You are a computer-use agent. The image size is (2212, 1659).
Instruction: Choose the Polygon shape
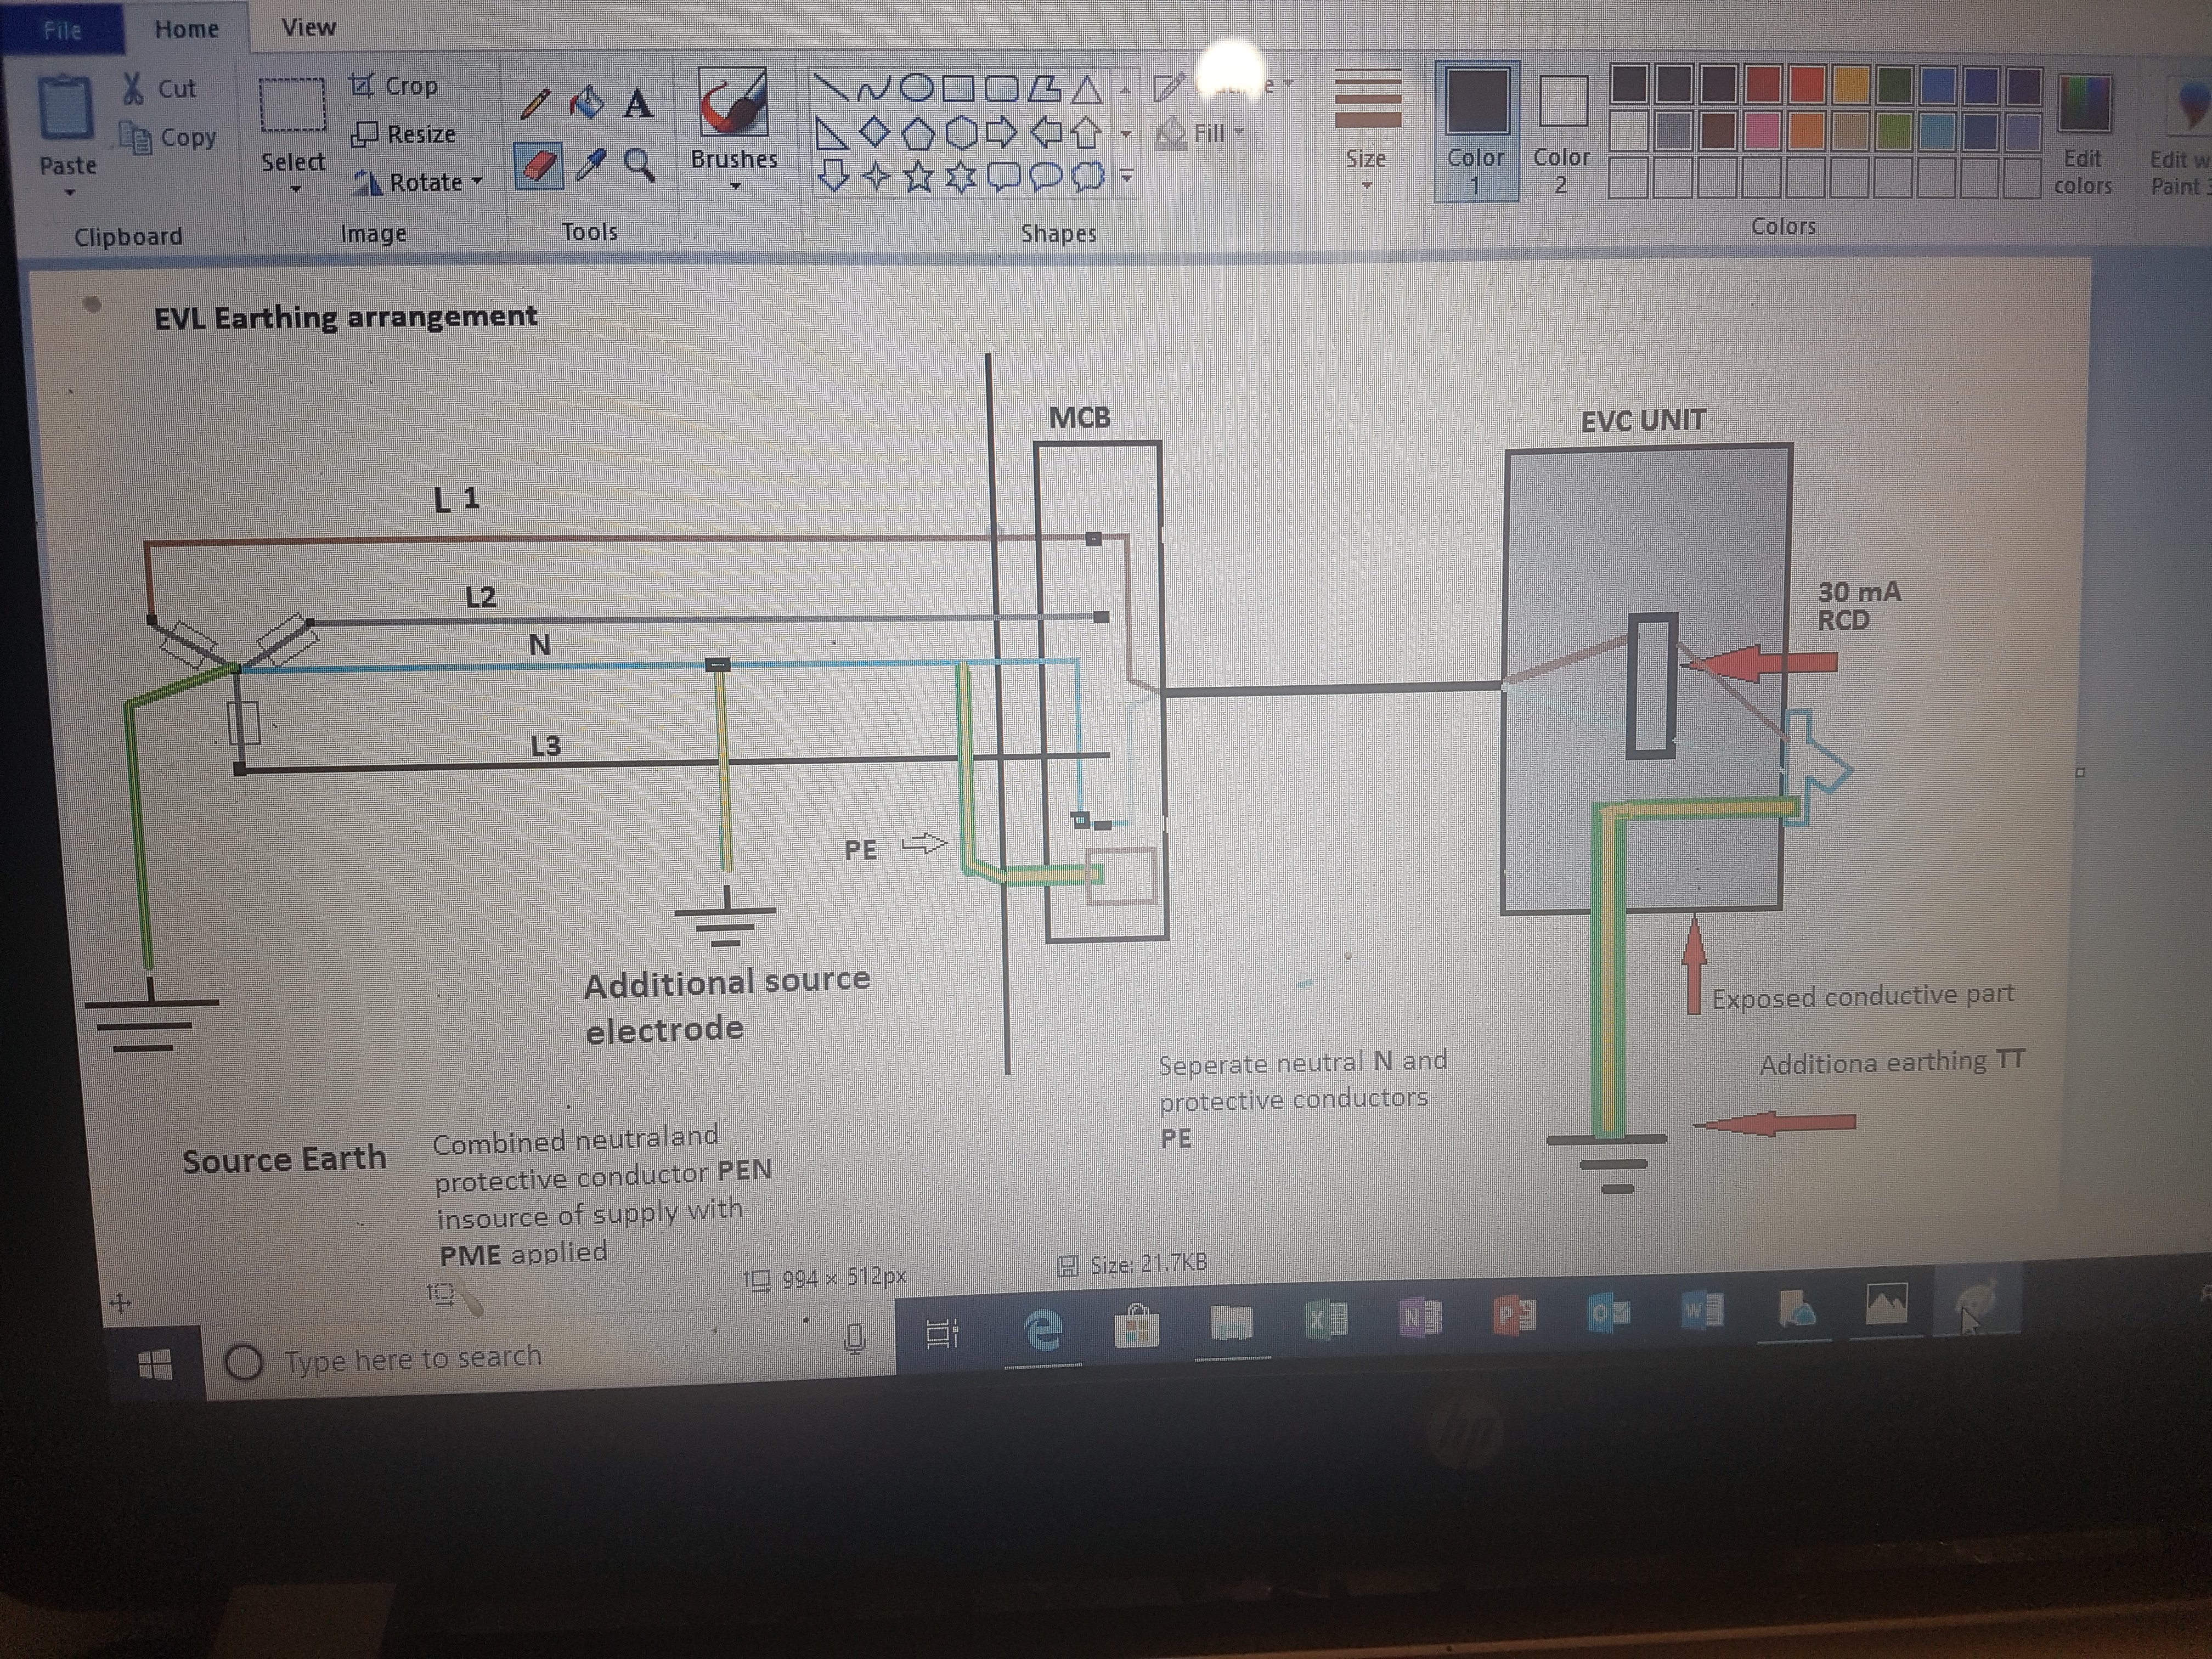(x=1044, y=90)
